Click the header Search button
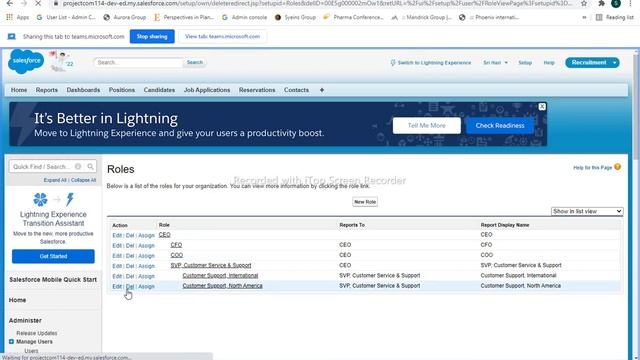This screenshot has height=360, width=640. 195,62
